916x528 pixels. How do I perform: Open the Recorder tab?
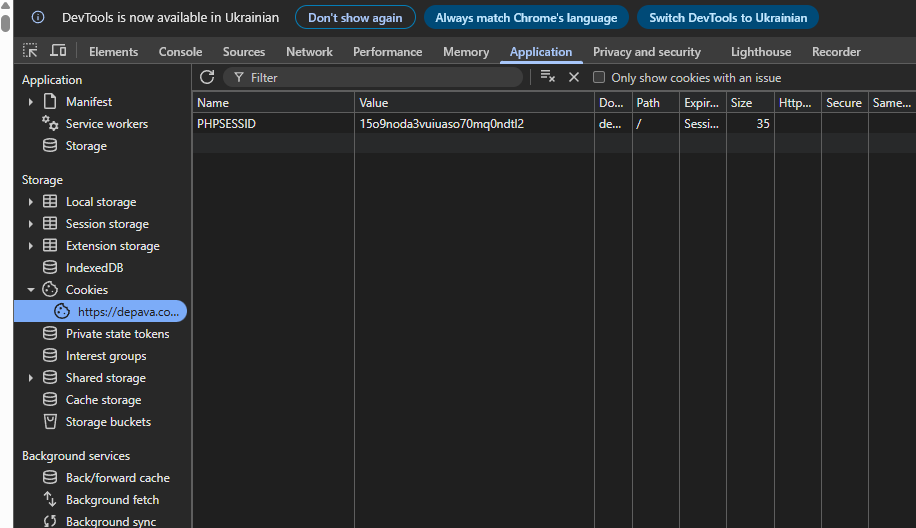pos(836,51)
